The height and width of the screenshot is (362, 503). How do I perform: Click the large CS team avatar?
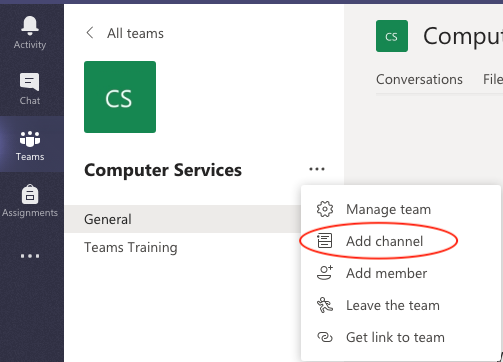[x=120, y=97]
